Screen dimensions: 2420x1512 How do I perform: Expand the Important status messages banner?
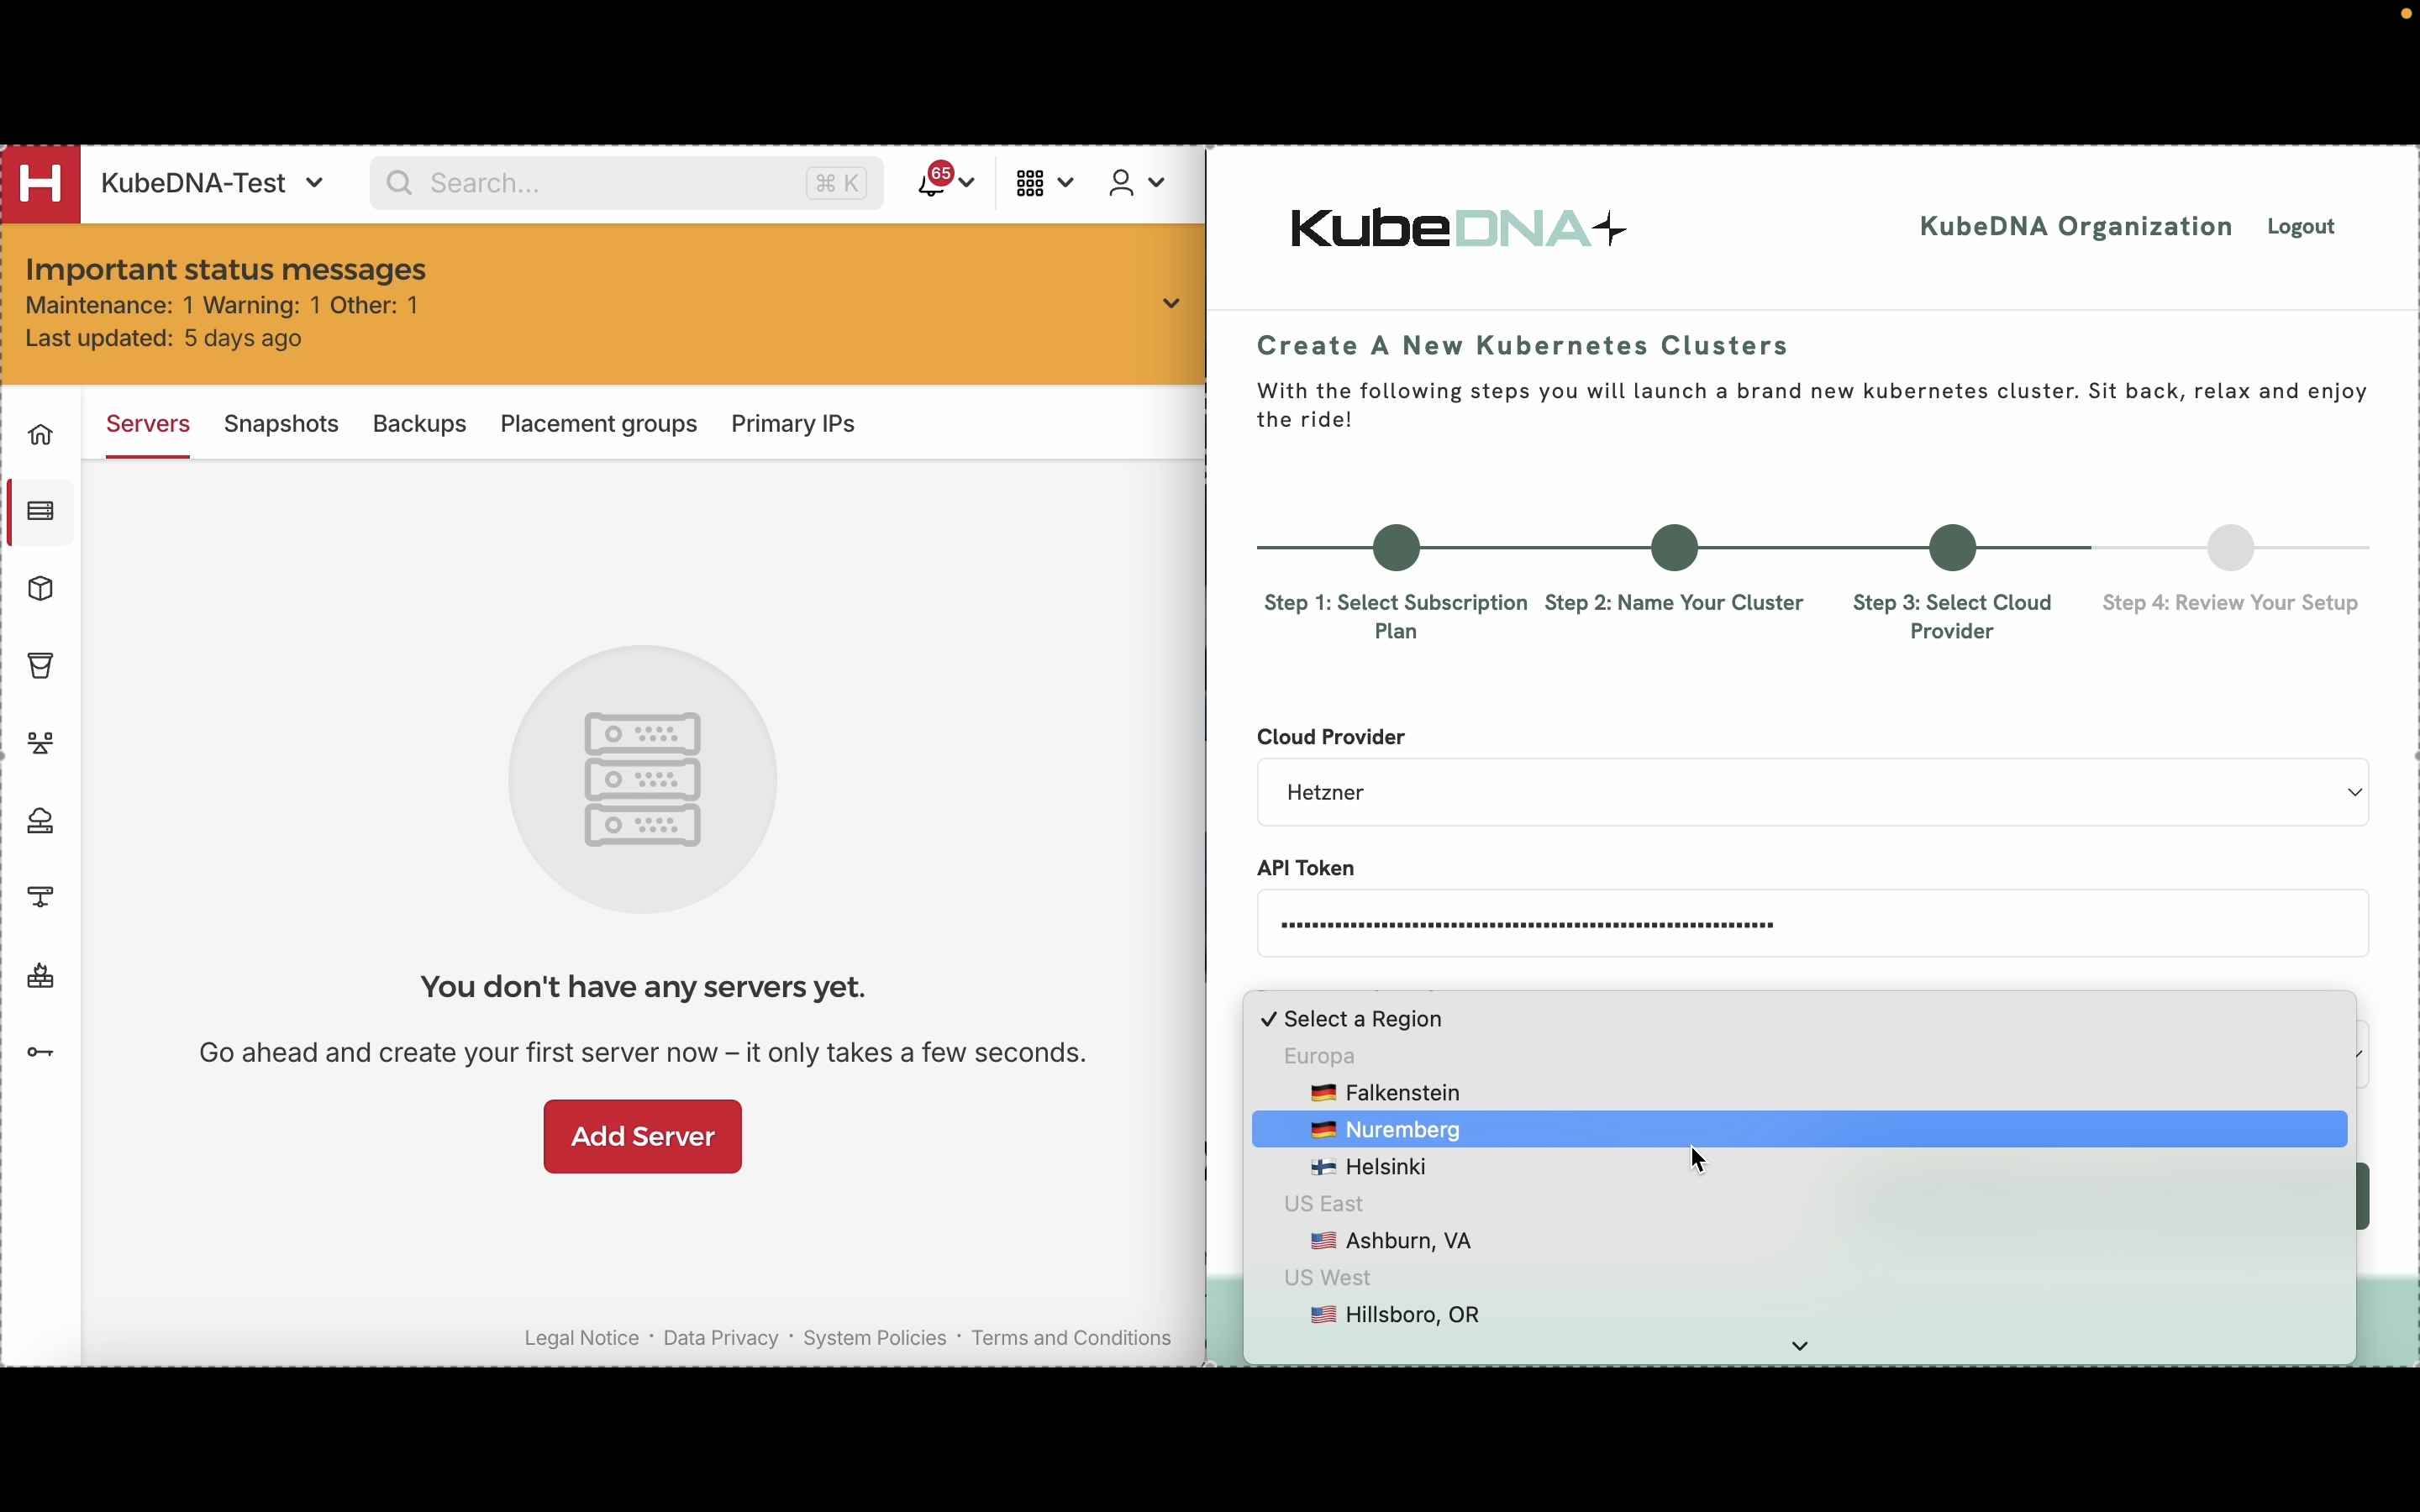point(1172,304)
